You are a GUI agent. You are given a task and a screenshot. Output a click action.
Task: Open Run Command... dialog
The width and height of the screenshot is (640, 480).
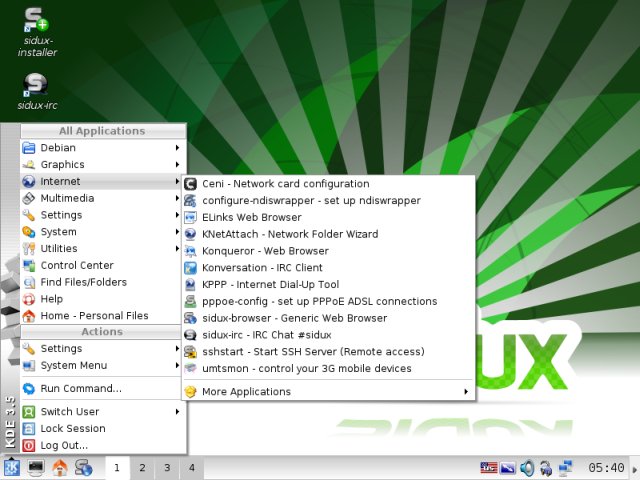[81, 388]
